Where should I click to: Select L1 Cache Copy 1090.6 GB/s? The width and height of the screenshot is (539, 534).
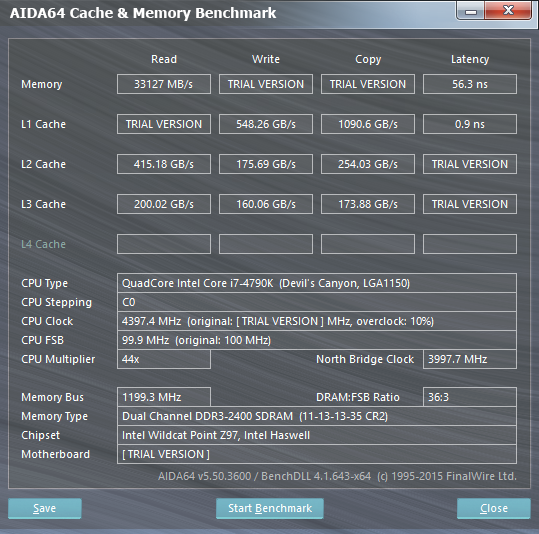[368, 124]
